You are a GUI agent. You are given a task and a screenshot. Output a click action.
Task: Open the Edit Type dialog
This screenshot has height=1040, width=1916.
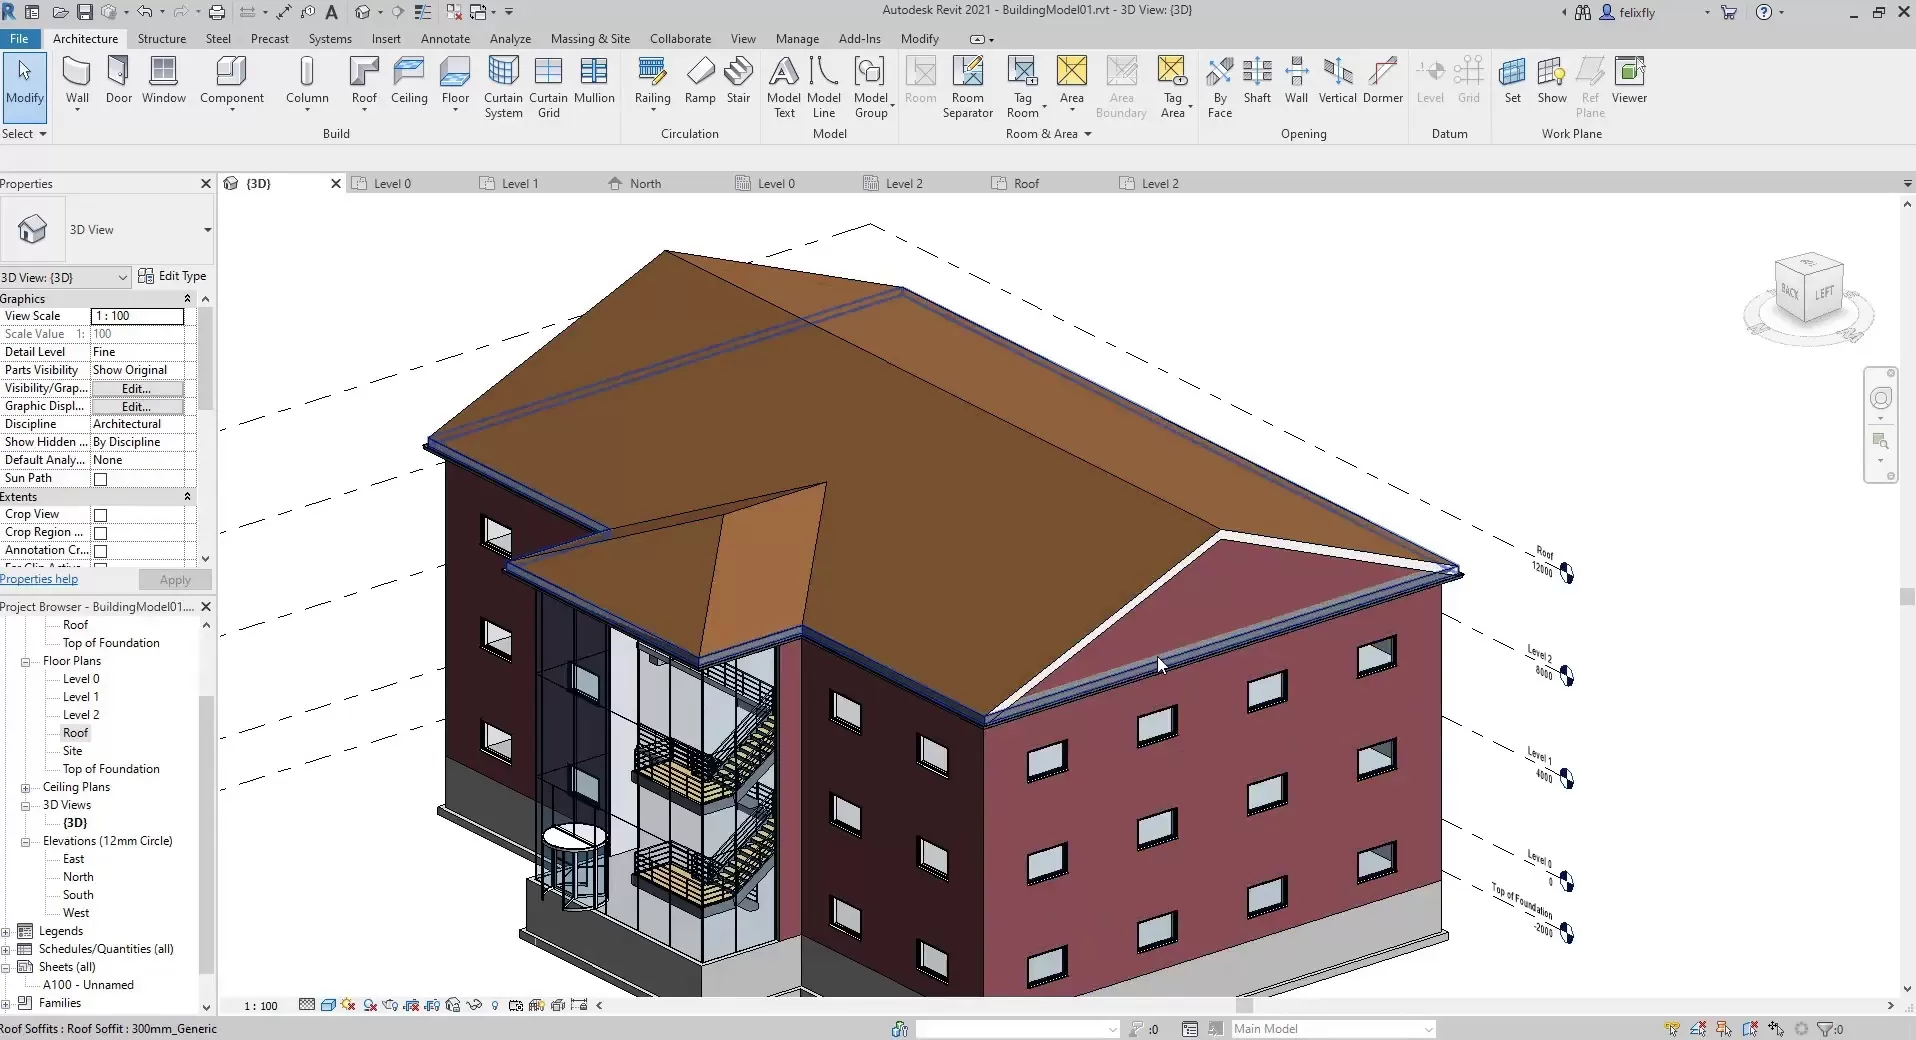(x=173, y=276)
